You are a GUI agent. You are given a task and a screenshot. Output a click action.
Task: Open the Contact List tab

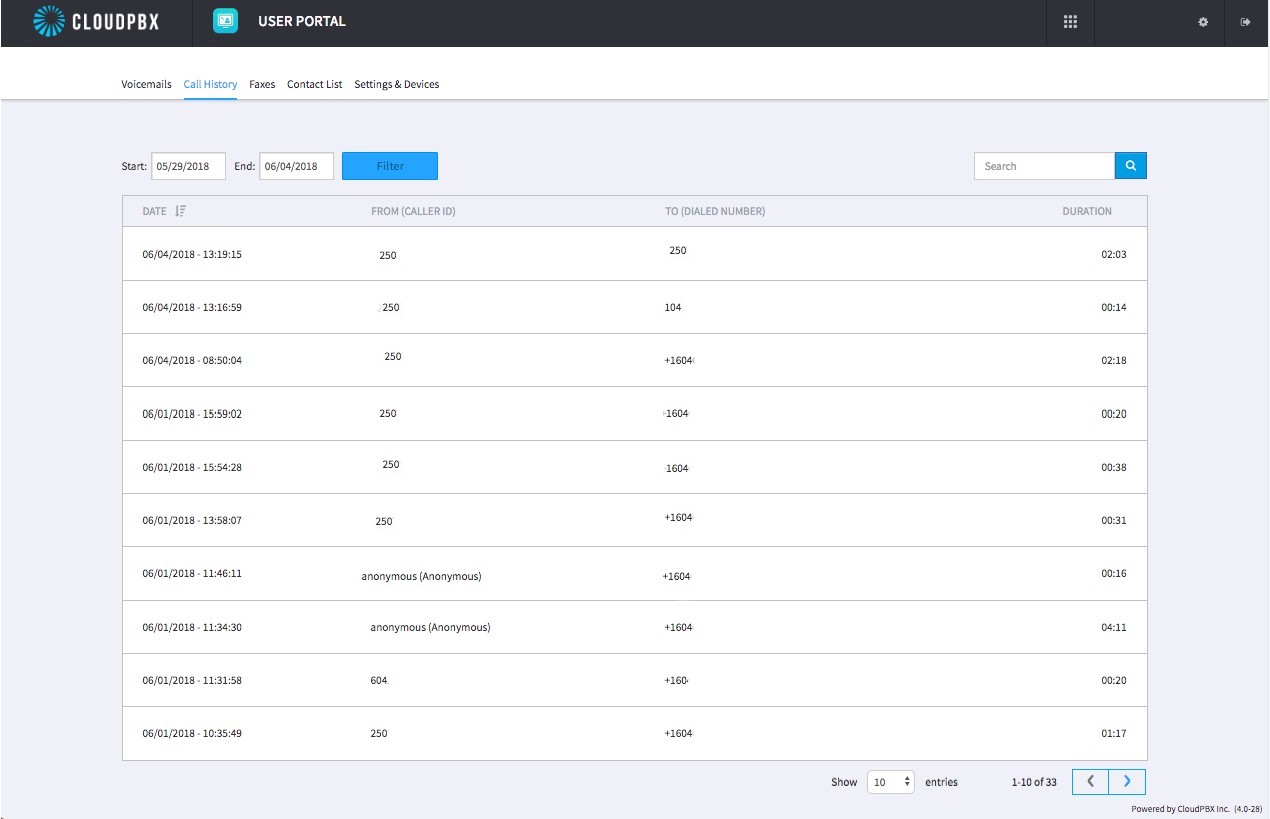pyautogui.click(x=314, y=84)
